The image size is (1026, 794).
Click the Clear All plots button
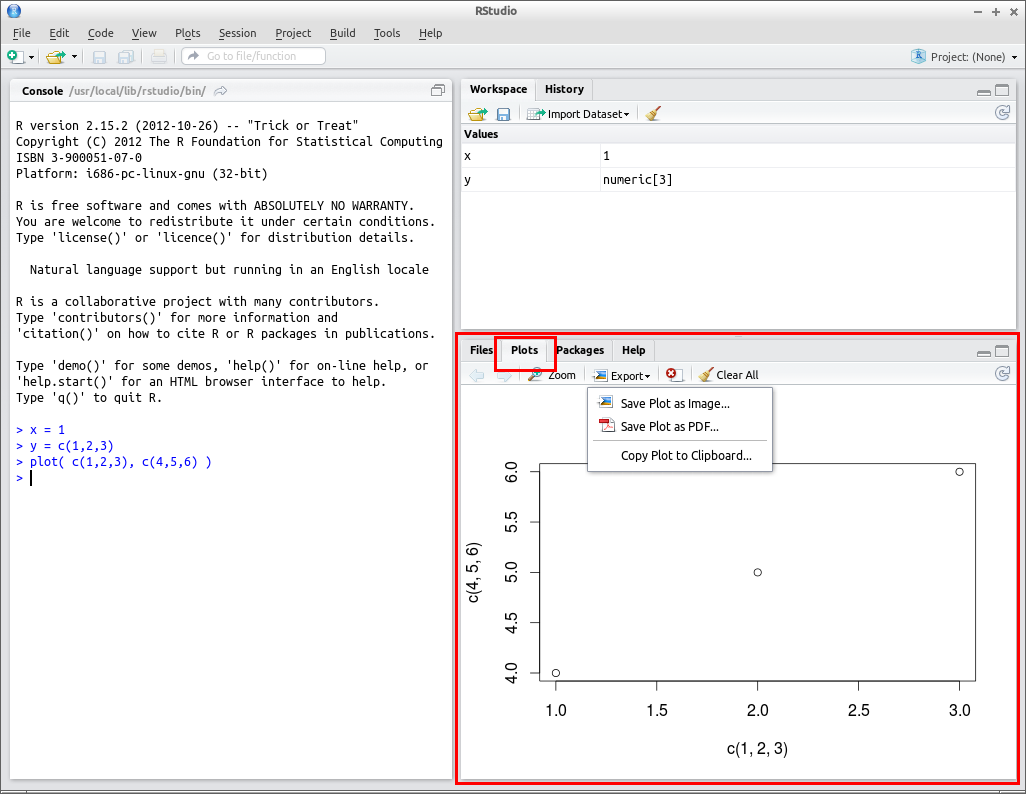pos(728,374)
